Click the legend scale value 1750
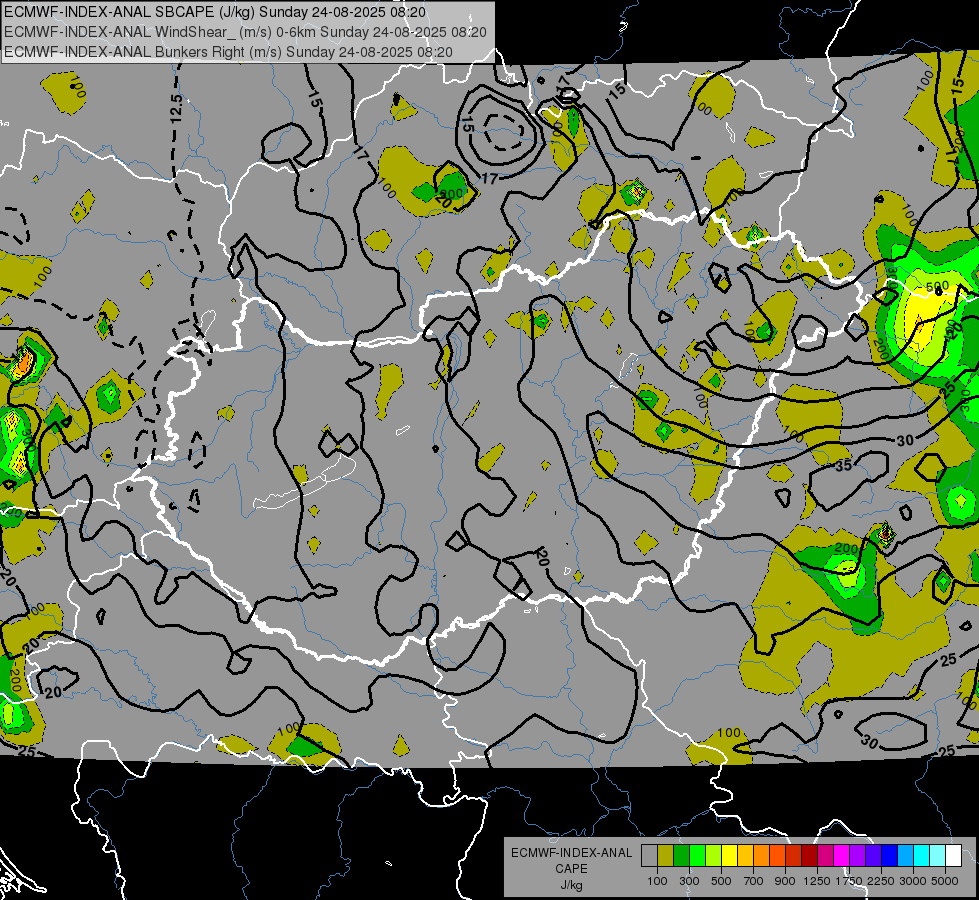 [849, 881]
